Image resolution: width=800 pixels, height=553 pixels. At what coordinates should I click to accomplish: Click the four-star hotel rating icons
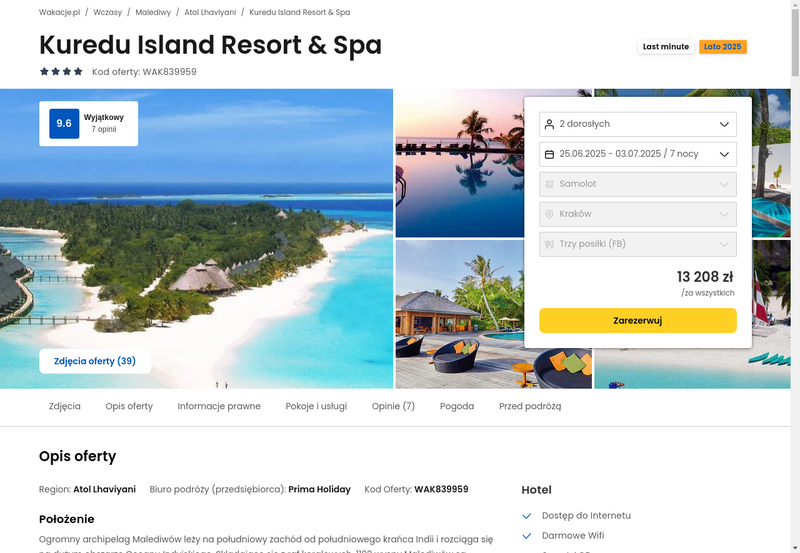(x=61, y=71)
